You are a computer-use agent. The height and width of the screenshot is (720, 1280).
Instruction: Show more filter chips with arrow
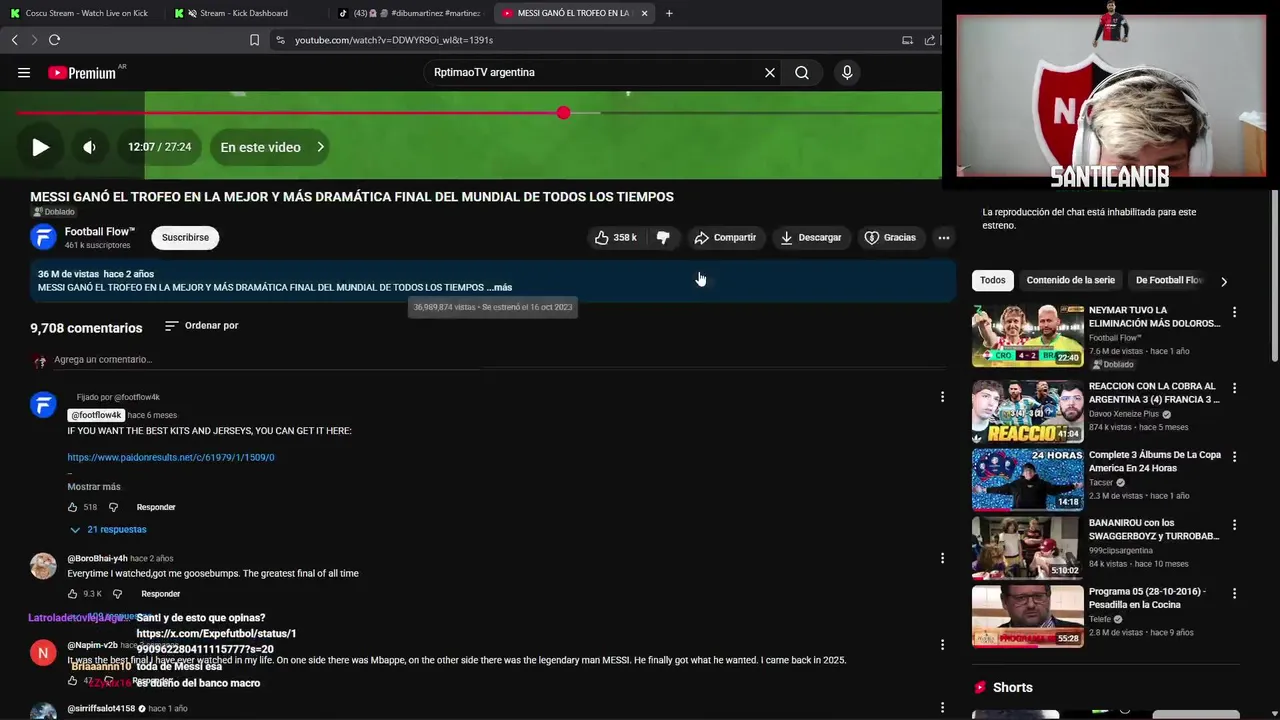click(x=1224, y=281)
